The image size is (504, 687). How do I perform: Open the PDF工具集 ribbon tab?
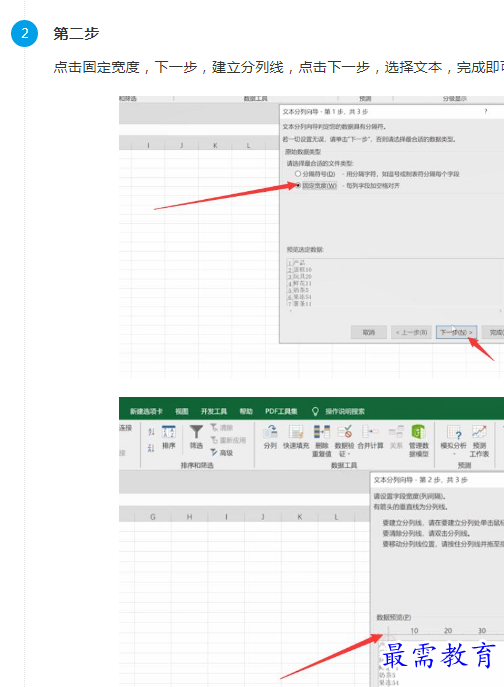(x=281, y=411)
